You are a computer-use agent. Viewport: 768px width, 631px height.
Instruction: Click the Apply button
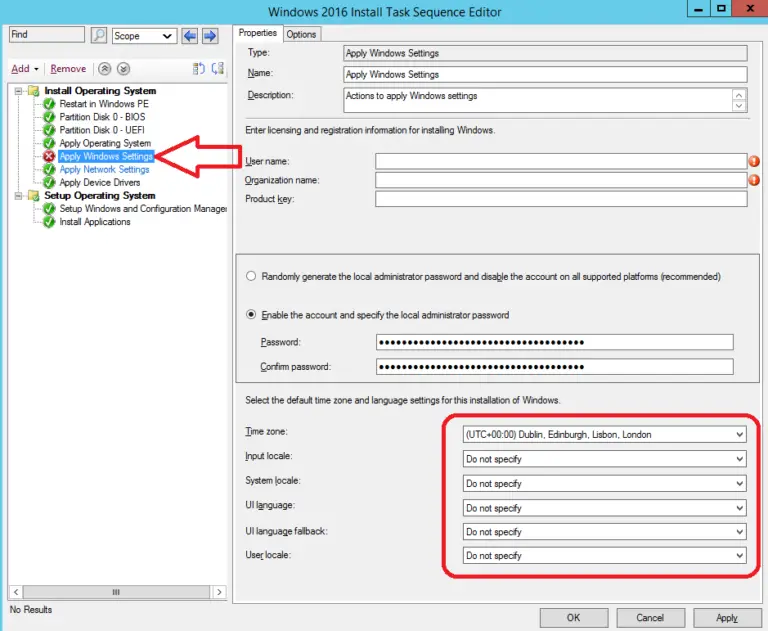727,618
